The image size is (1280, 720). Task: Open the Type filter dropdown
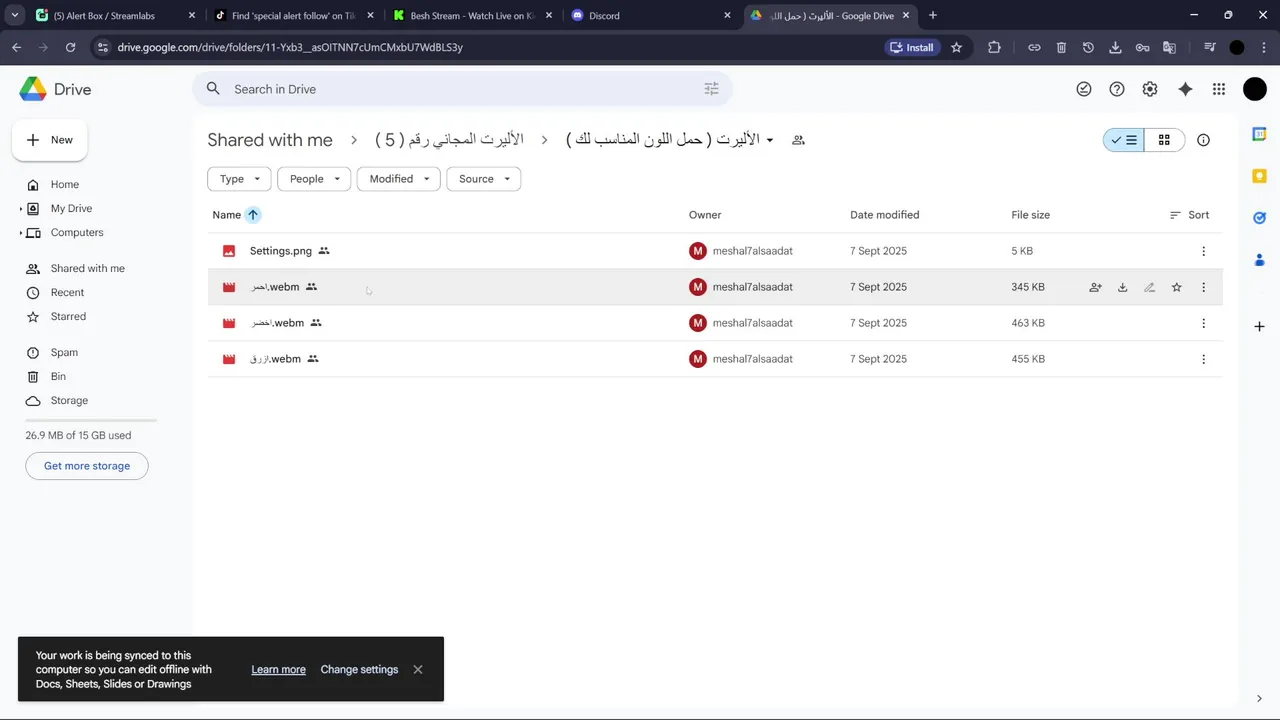pyautogui.click(x=239, y=179)
